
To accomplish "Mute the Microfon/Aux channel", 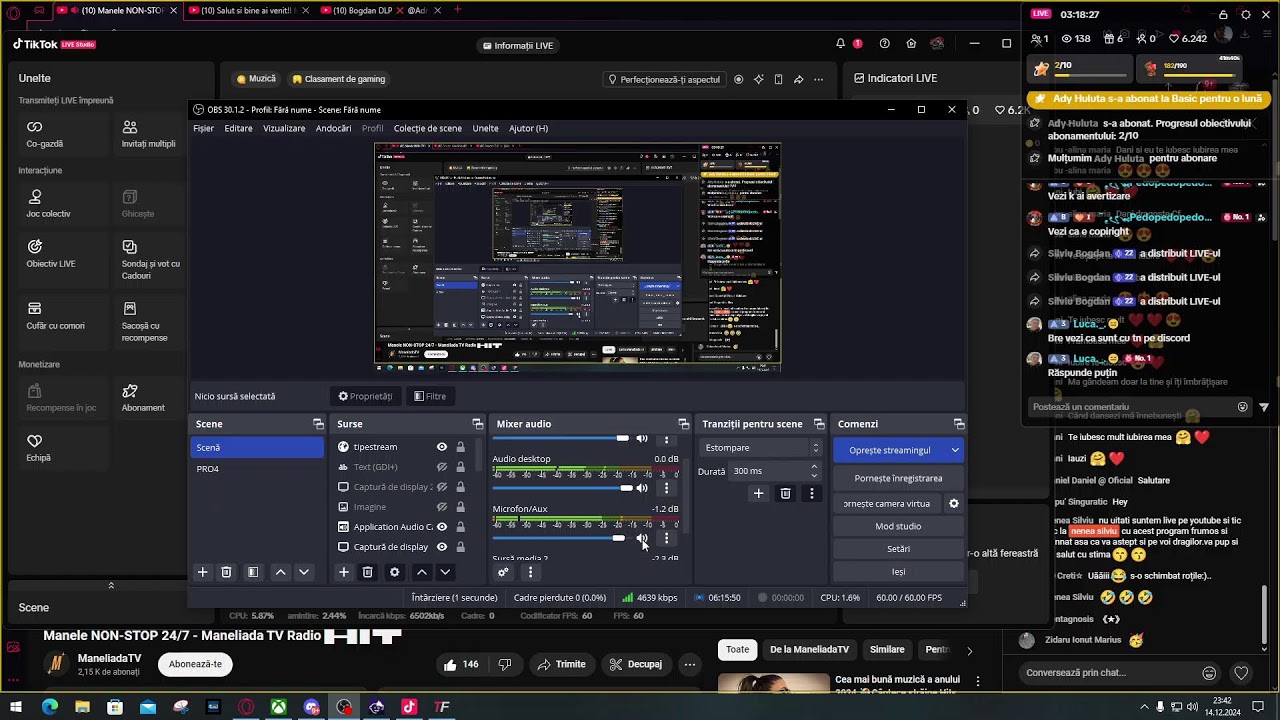I will point(642,538).
